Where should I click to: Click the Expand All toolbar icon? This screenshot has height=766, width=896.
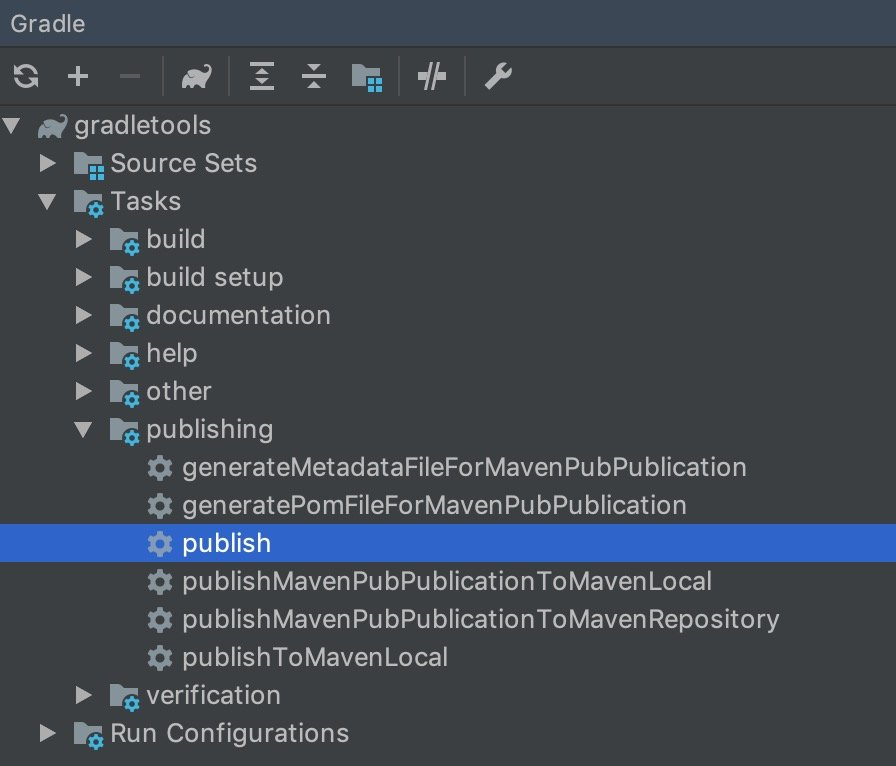[262, 76]
